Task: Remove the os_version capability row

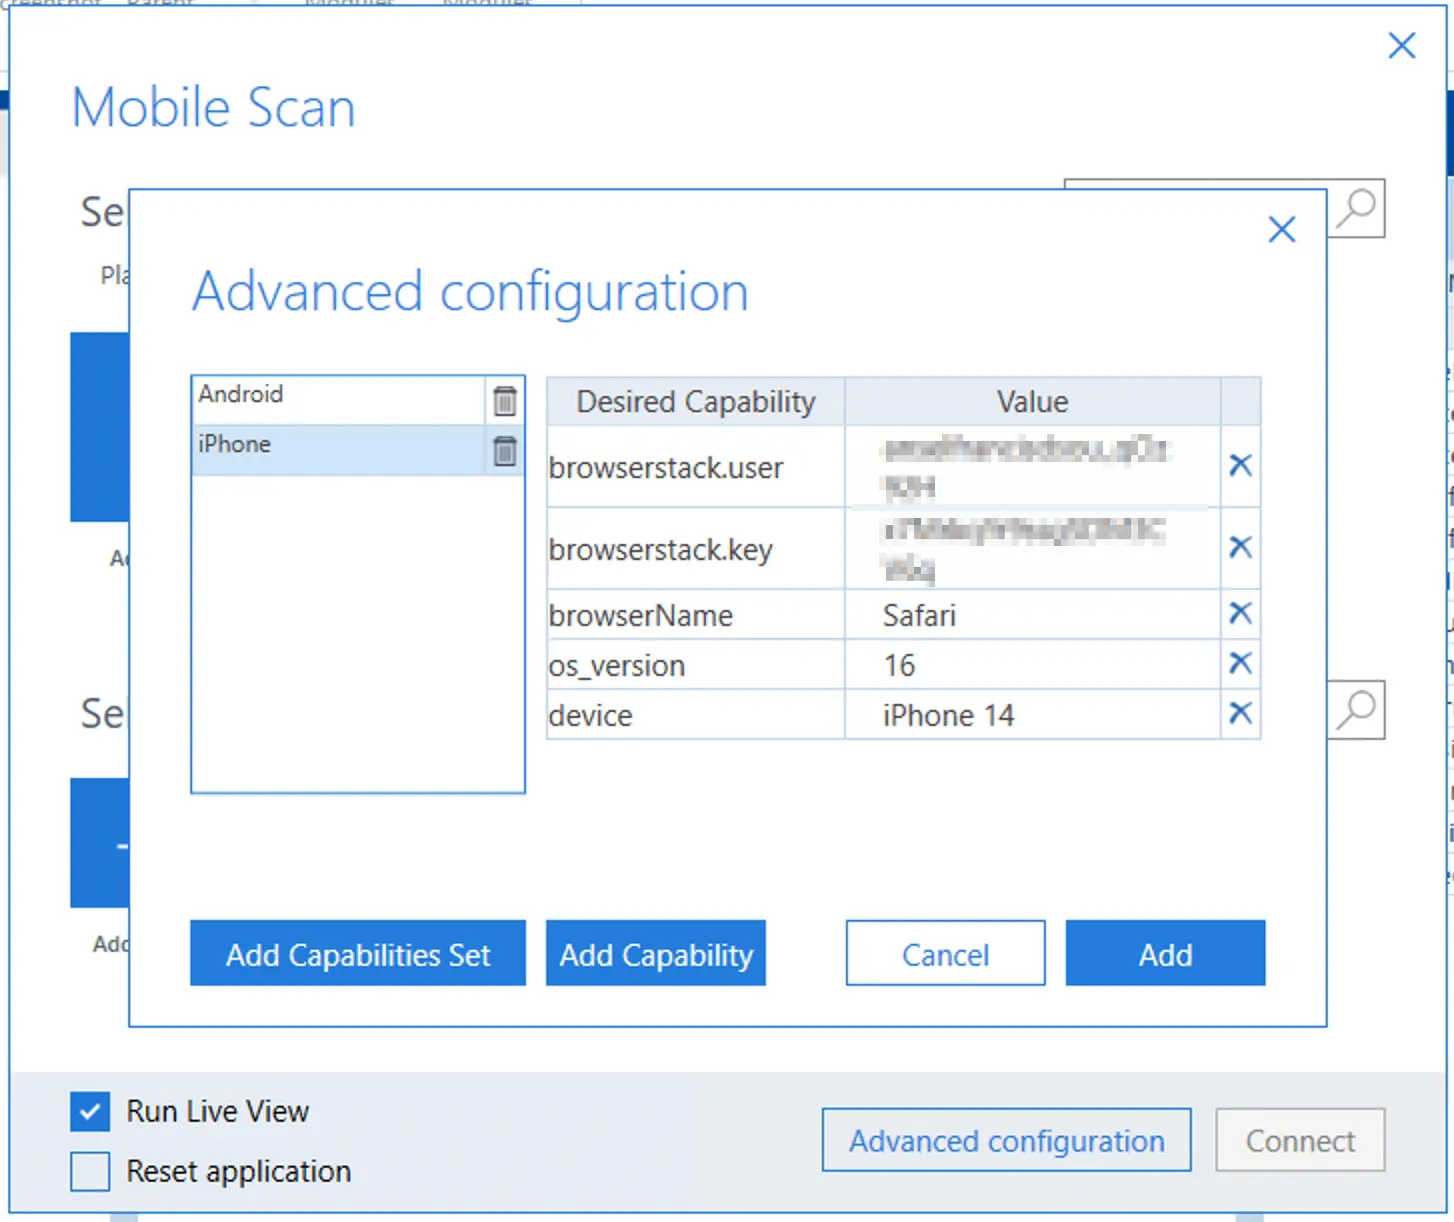Action: [x=1240, y=663]
